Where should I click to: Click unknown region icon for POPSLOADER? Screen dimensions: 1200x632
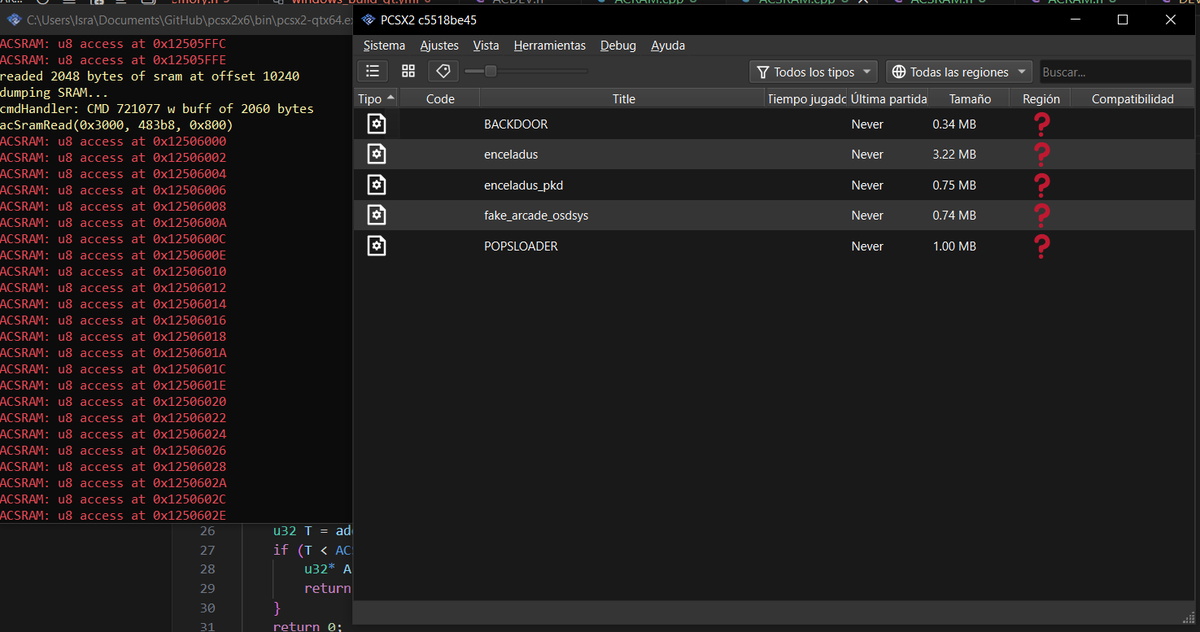pos(1041,246)
